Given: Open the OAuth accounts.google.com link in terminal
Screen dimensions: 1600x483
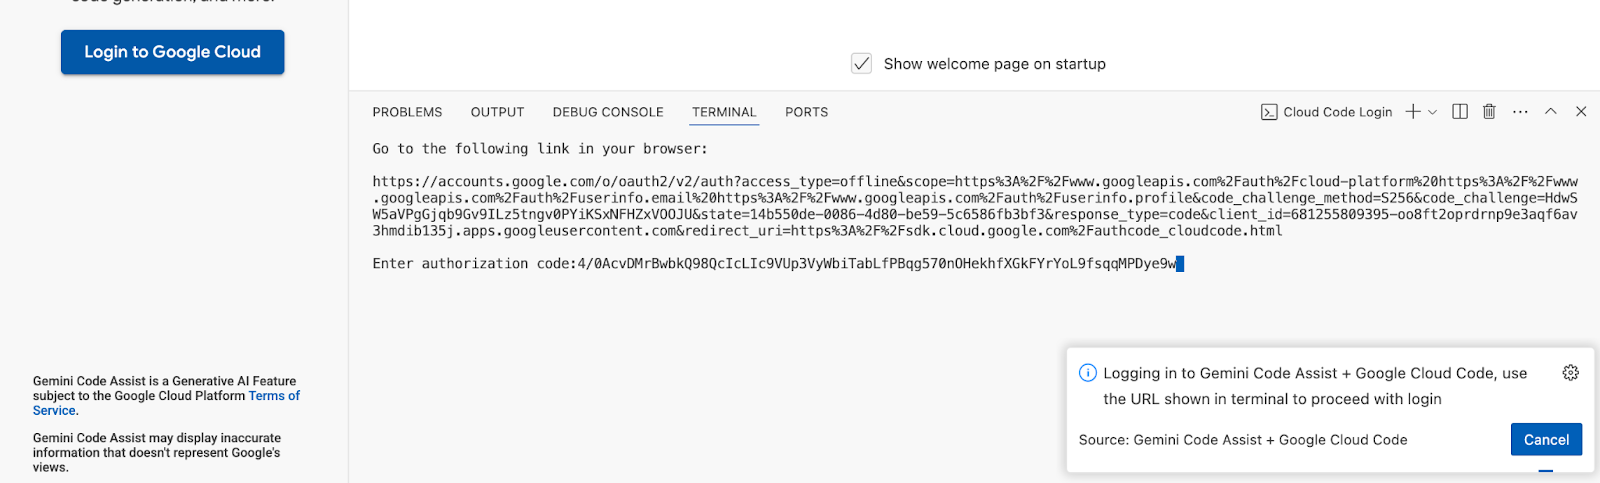Looking at the screenshot, I should pos(975,206).
